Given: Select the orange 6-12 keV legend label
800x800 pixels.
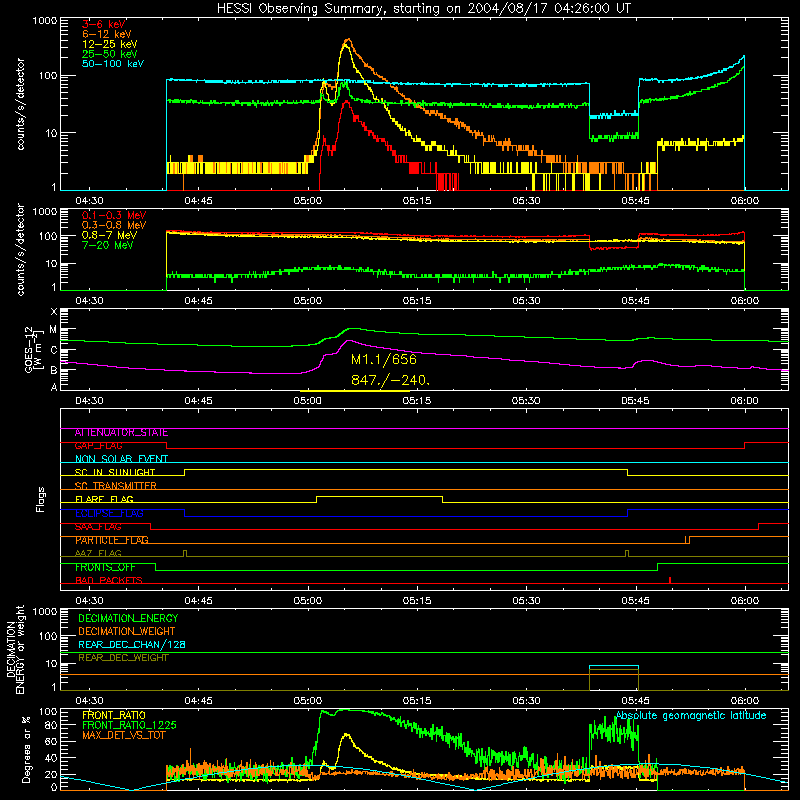Looking at the screenshot, I should pos(107,34).
